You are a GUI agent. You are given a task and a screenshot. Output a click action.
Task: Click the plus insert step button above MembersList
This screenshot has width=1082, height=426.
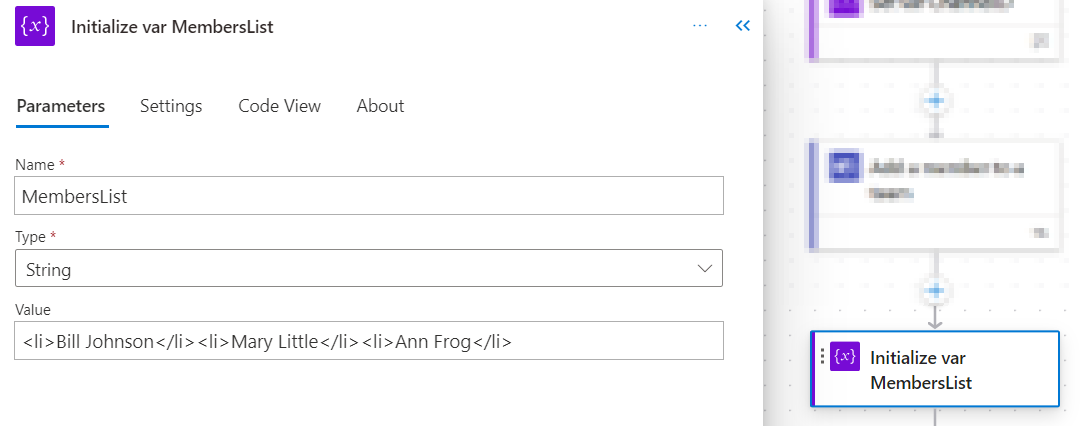pos(935,291)
